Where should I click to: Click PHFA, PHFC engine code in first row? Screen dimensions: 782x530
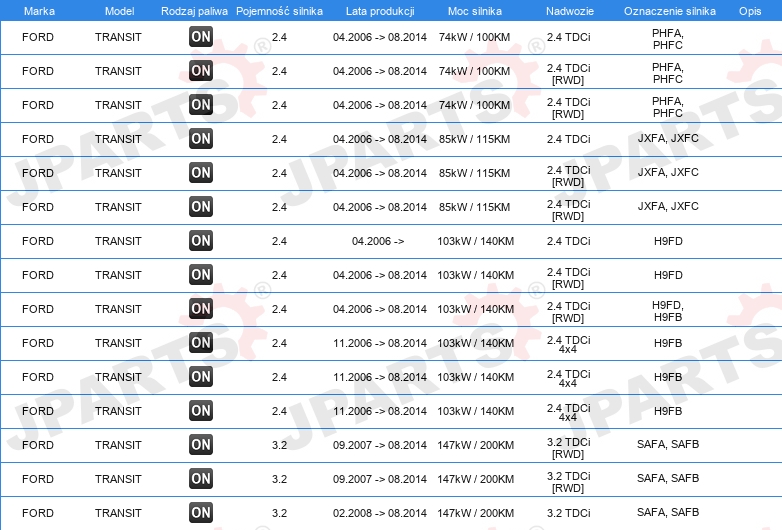point(668,39)
